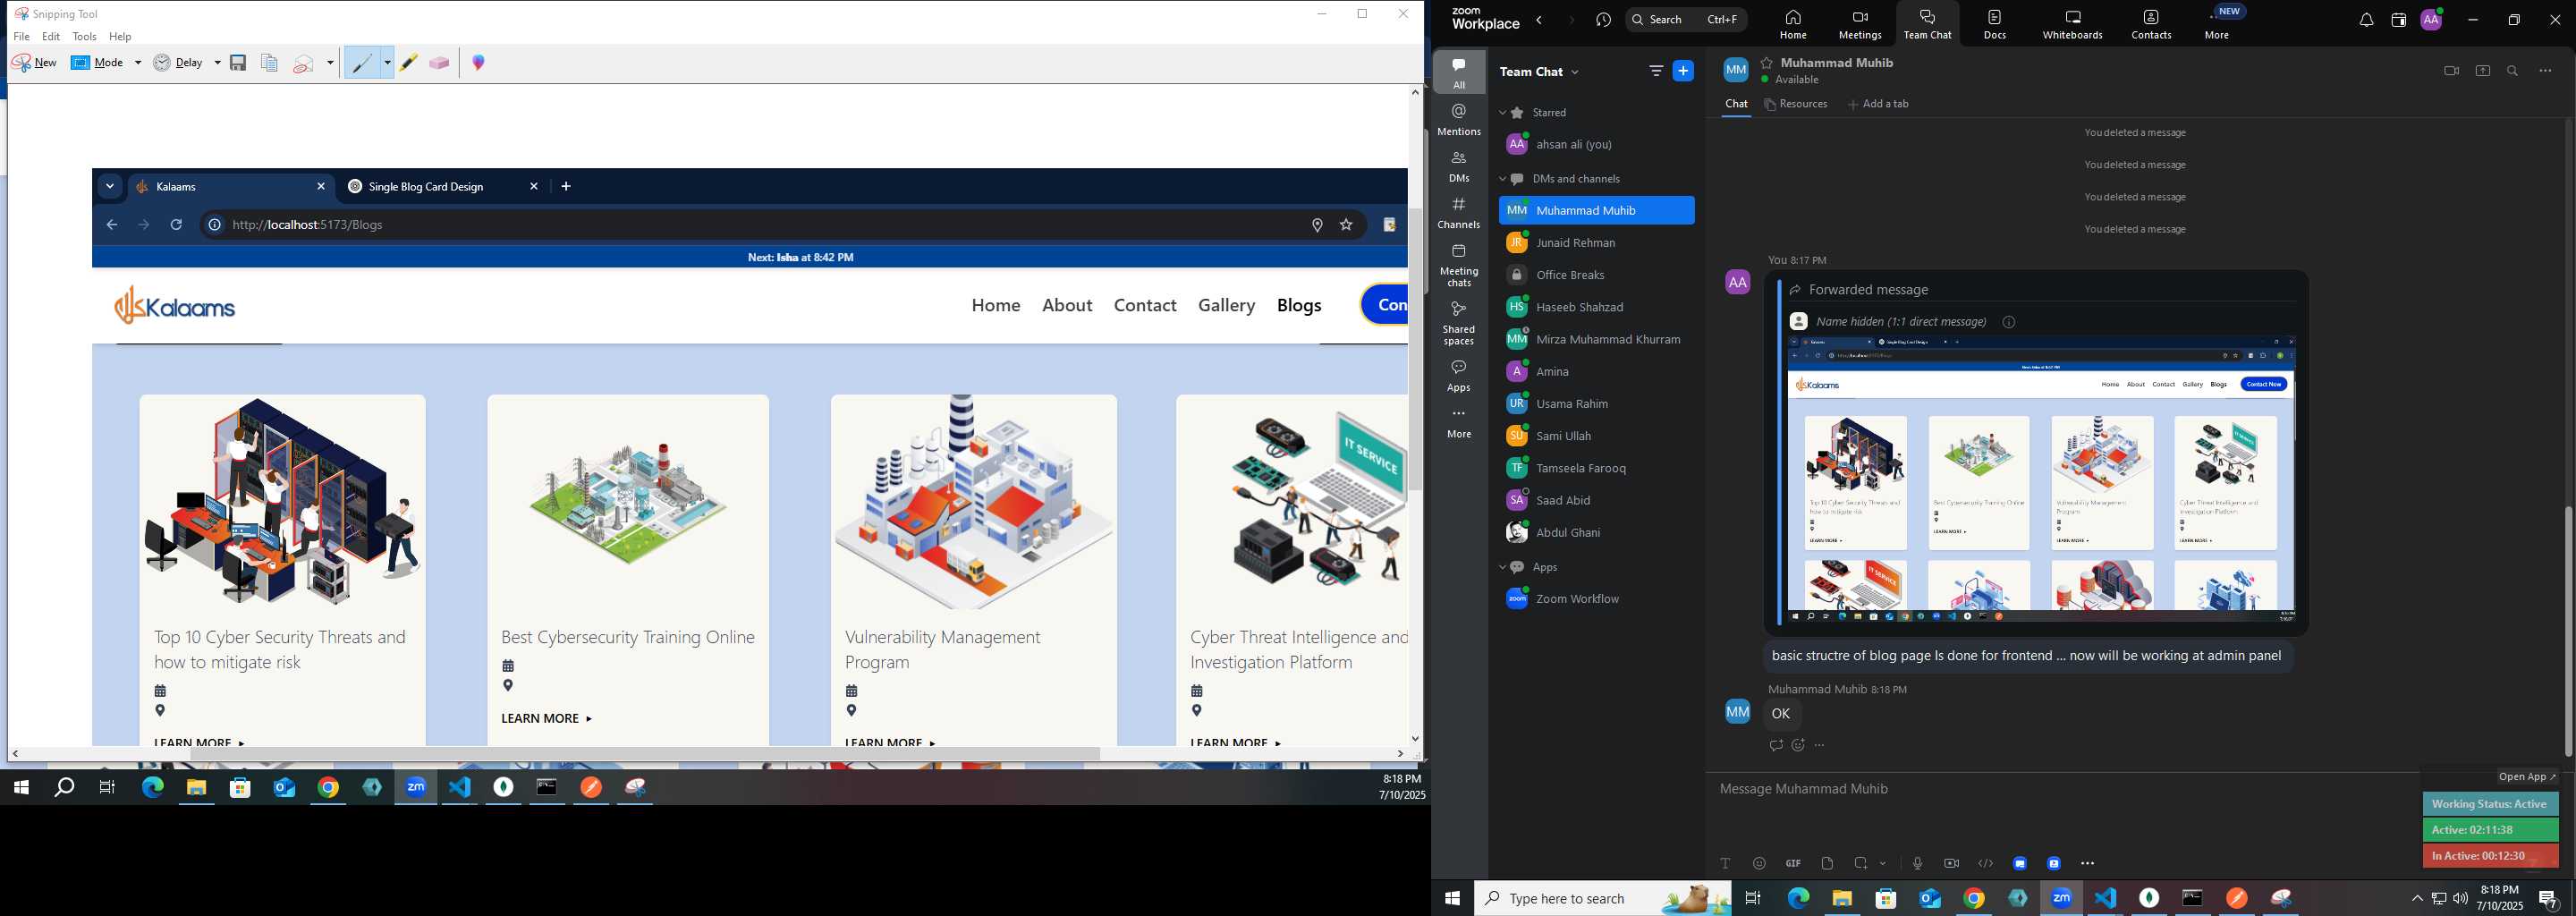Open the GIF picker in message toolbar
Image resolution: width=2576 pixels, height=916 pixels.
click(1793, 864)
